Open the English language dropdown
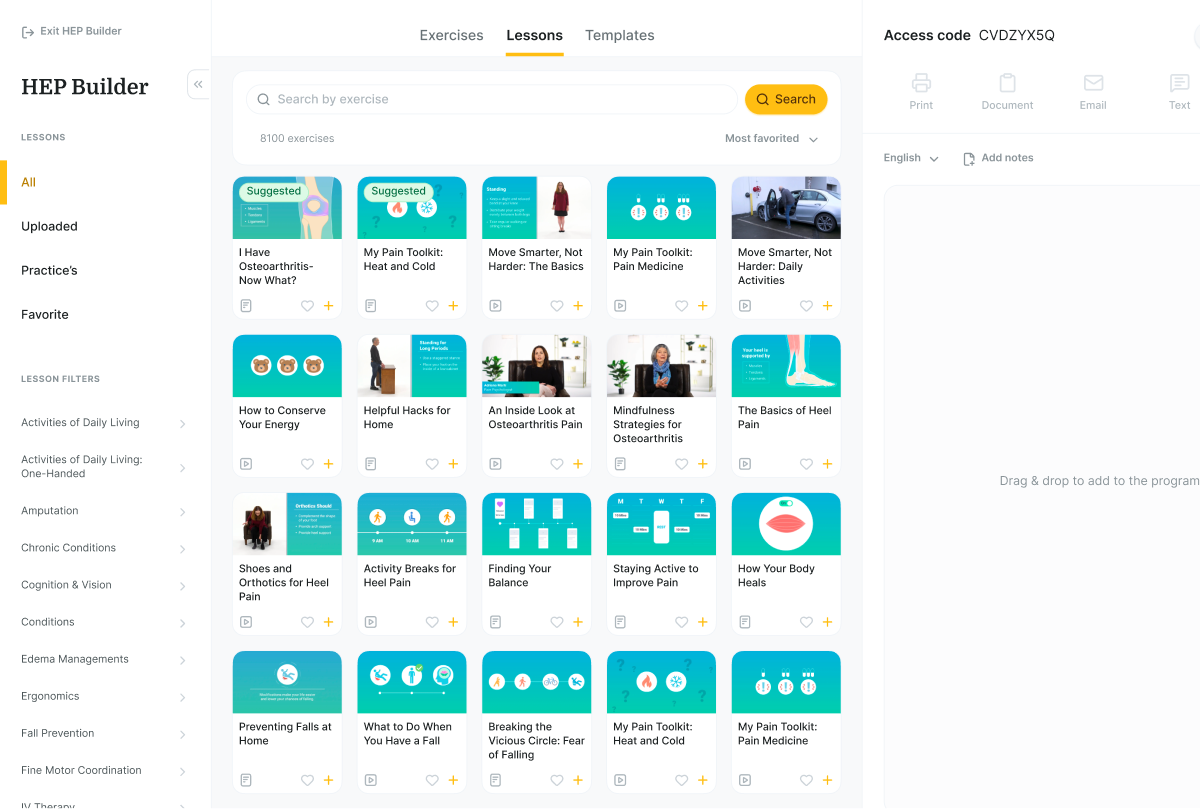 point(908,157)
